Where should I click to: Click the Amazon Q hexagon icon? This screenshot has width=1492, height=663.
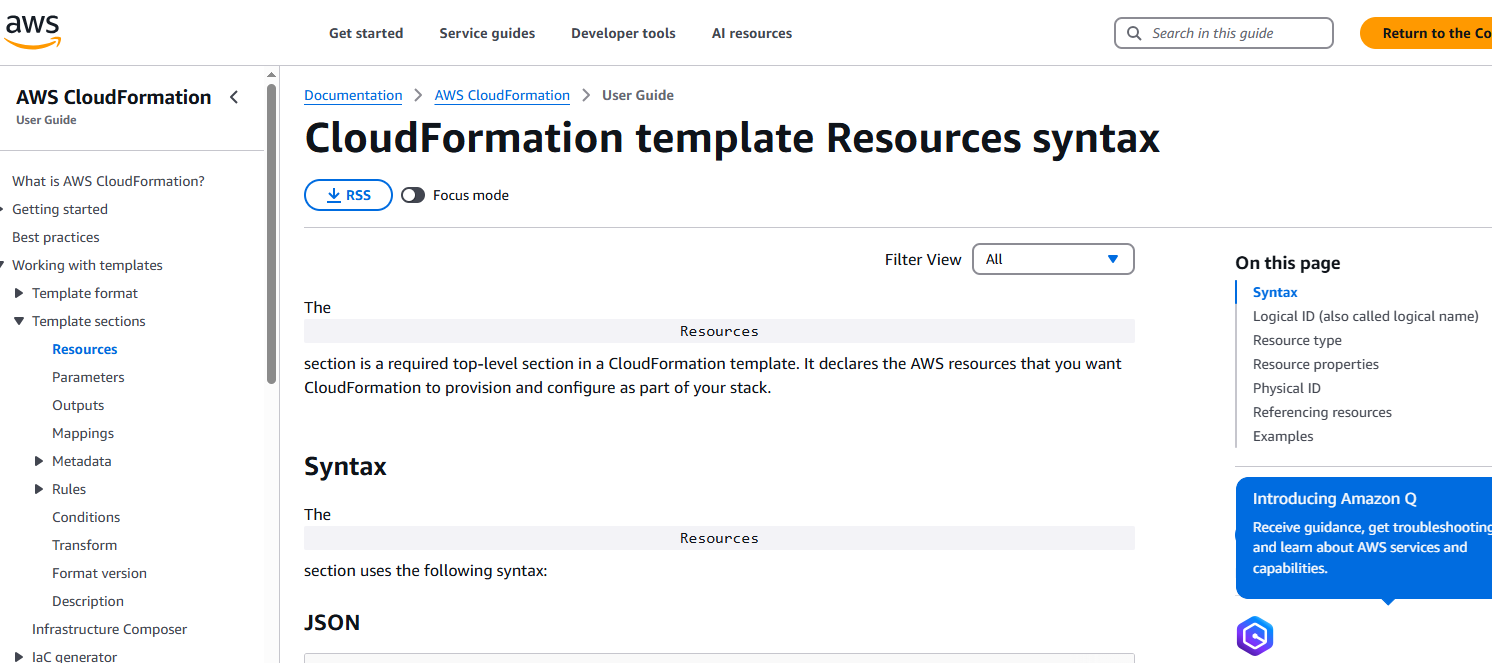pyautogui.click(x=1255, y=636)
